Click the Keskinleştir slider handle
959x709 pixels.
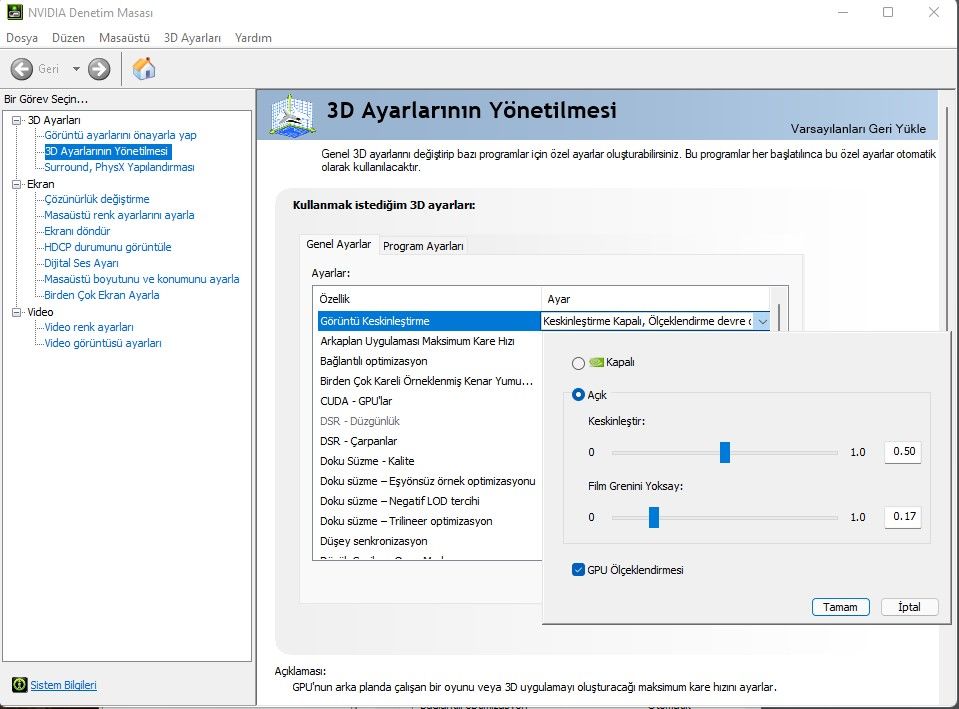coord(725,453)
